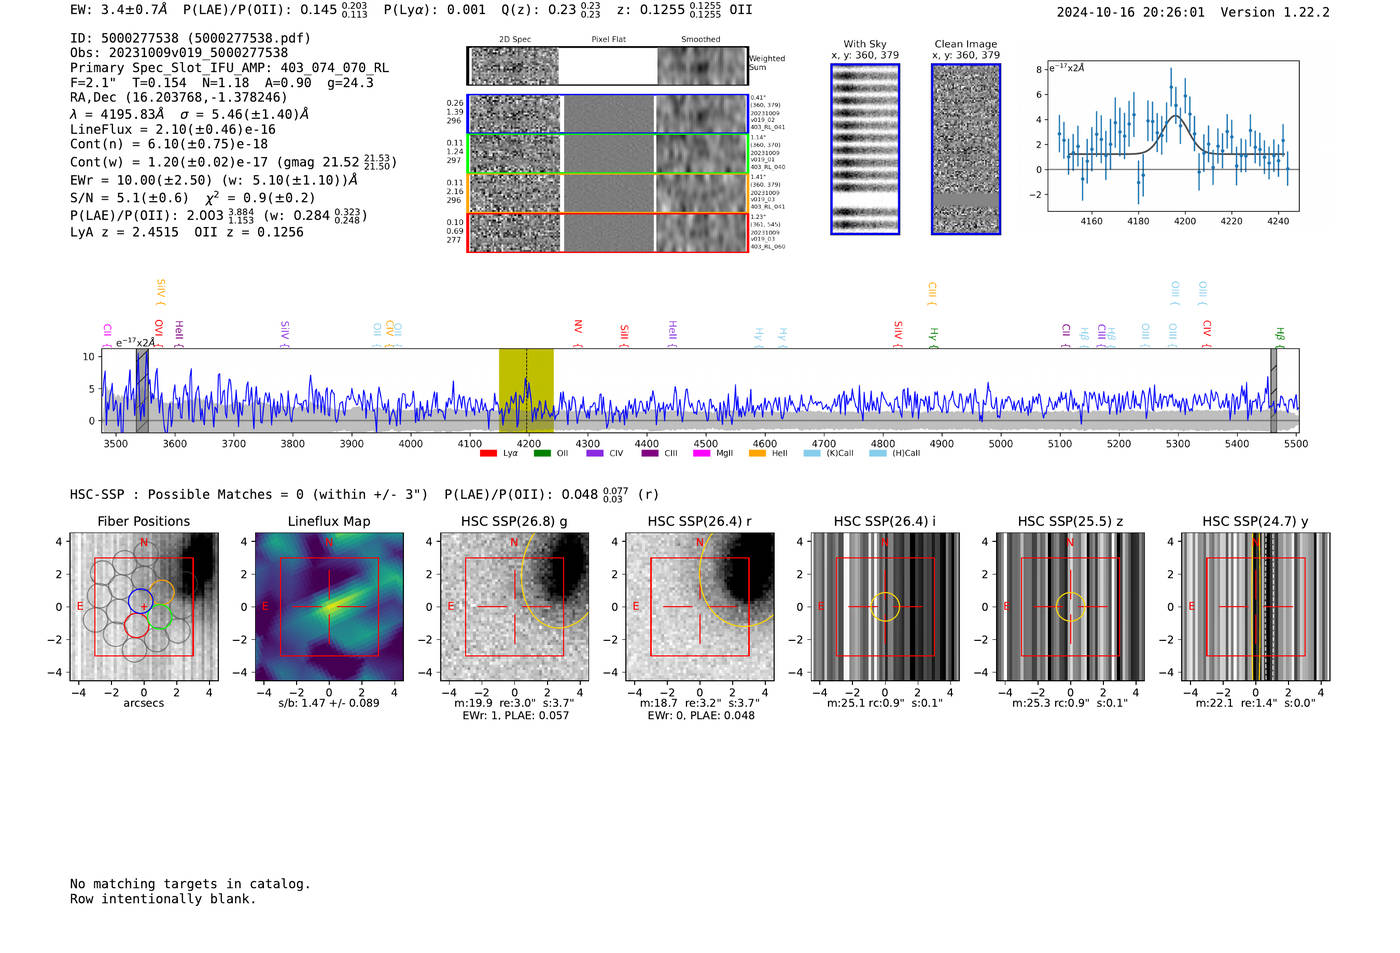
Task: Click the purple CIV legend swatch
Action: [595, 453]
